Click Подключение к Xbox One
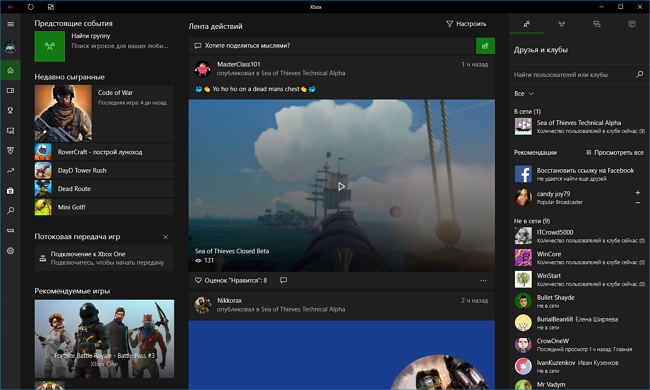The height and width of the screenshot is (390, 650). coord(104,258)
